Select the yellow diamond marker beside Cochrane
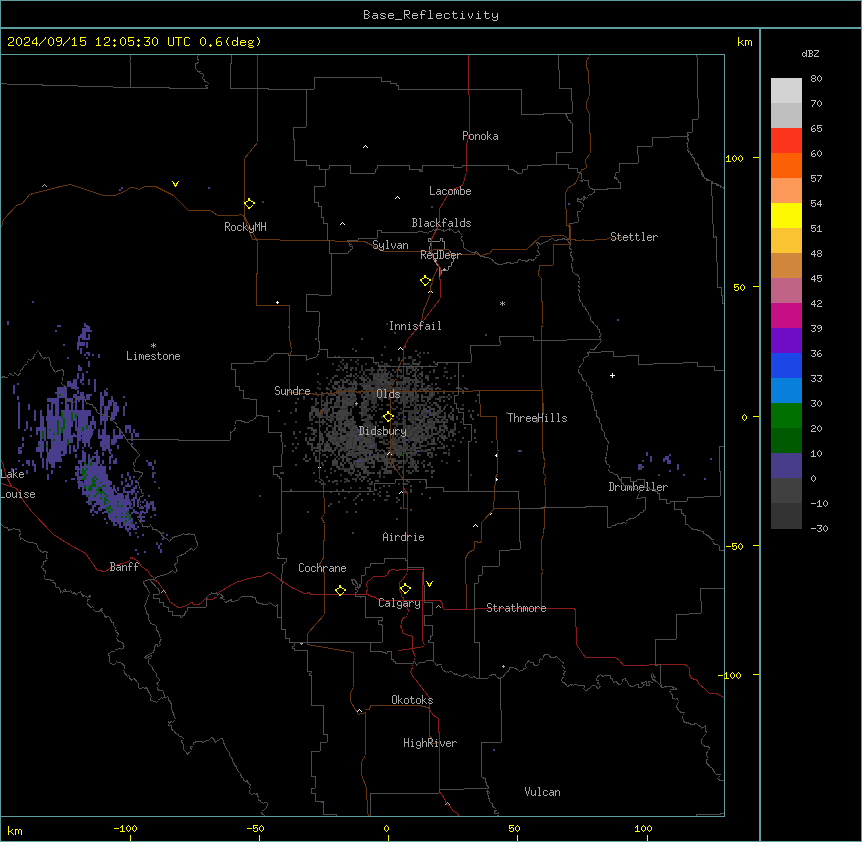Image resolution: width=862 pixels, height=842 pixels. (340, 590)
